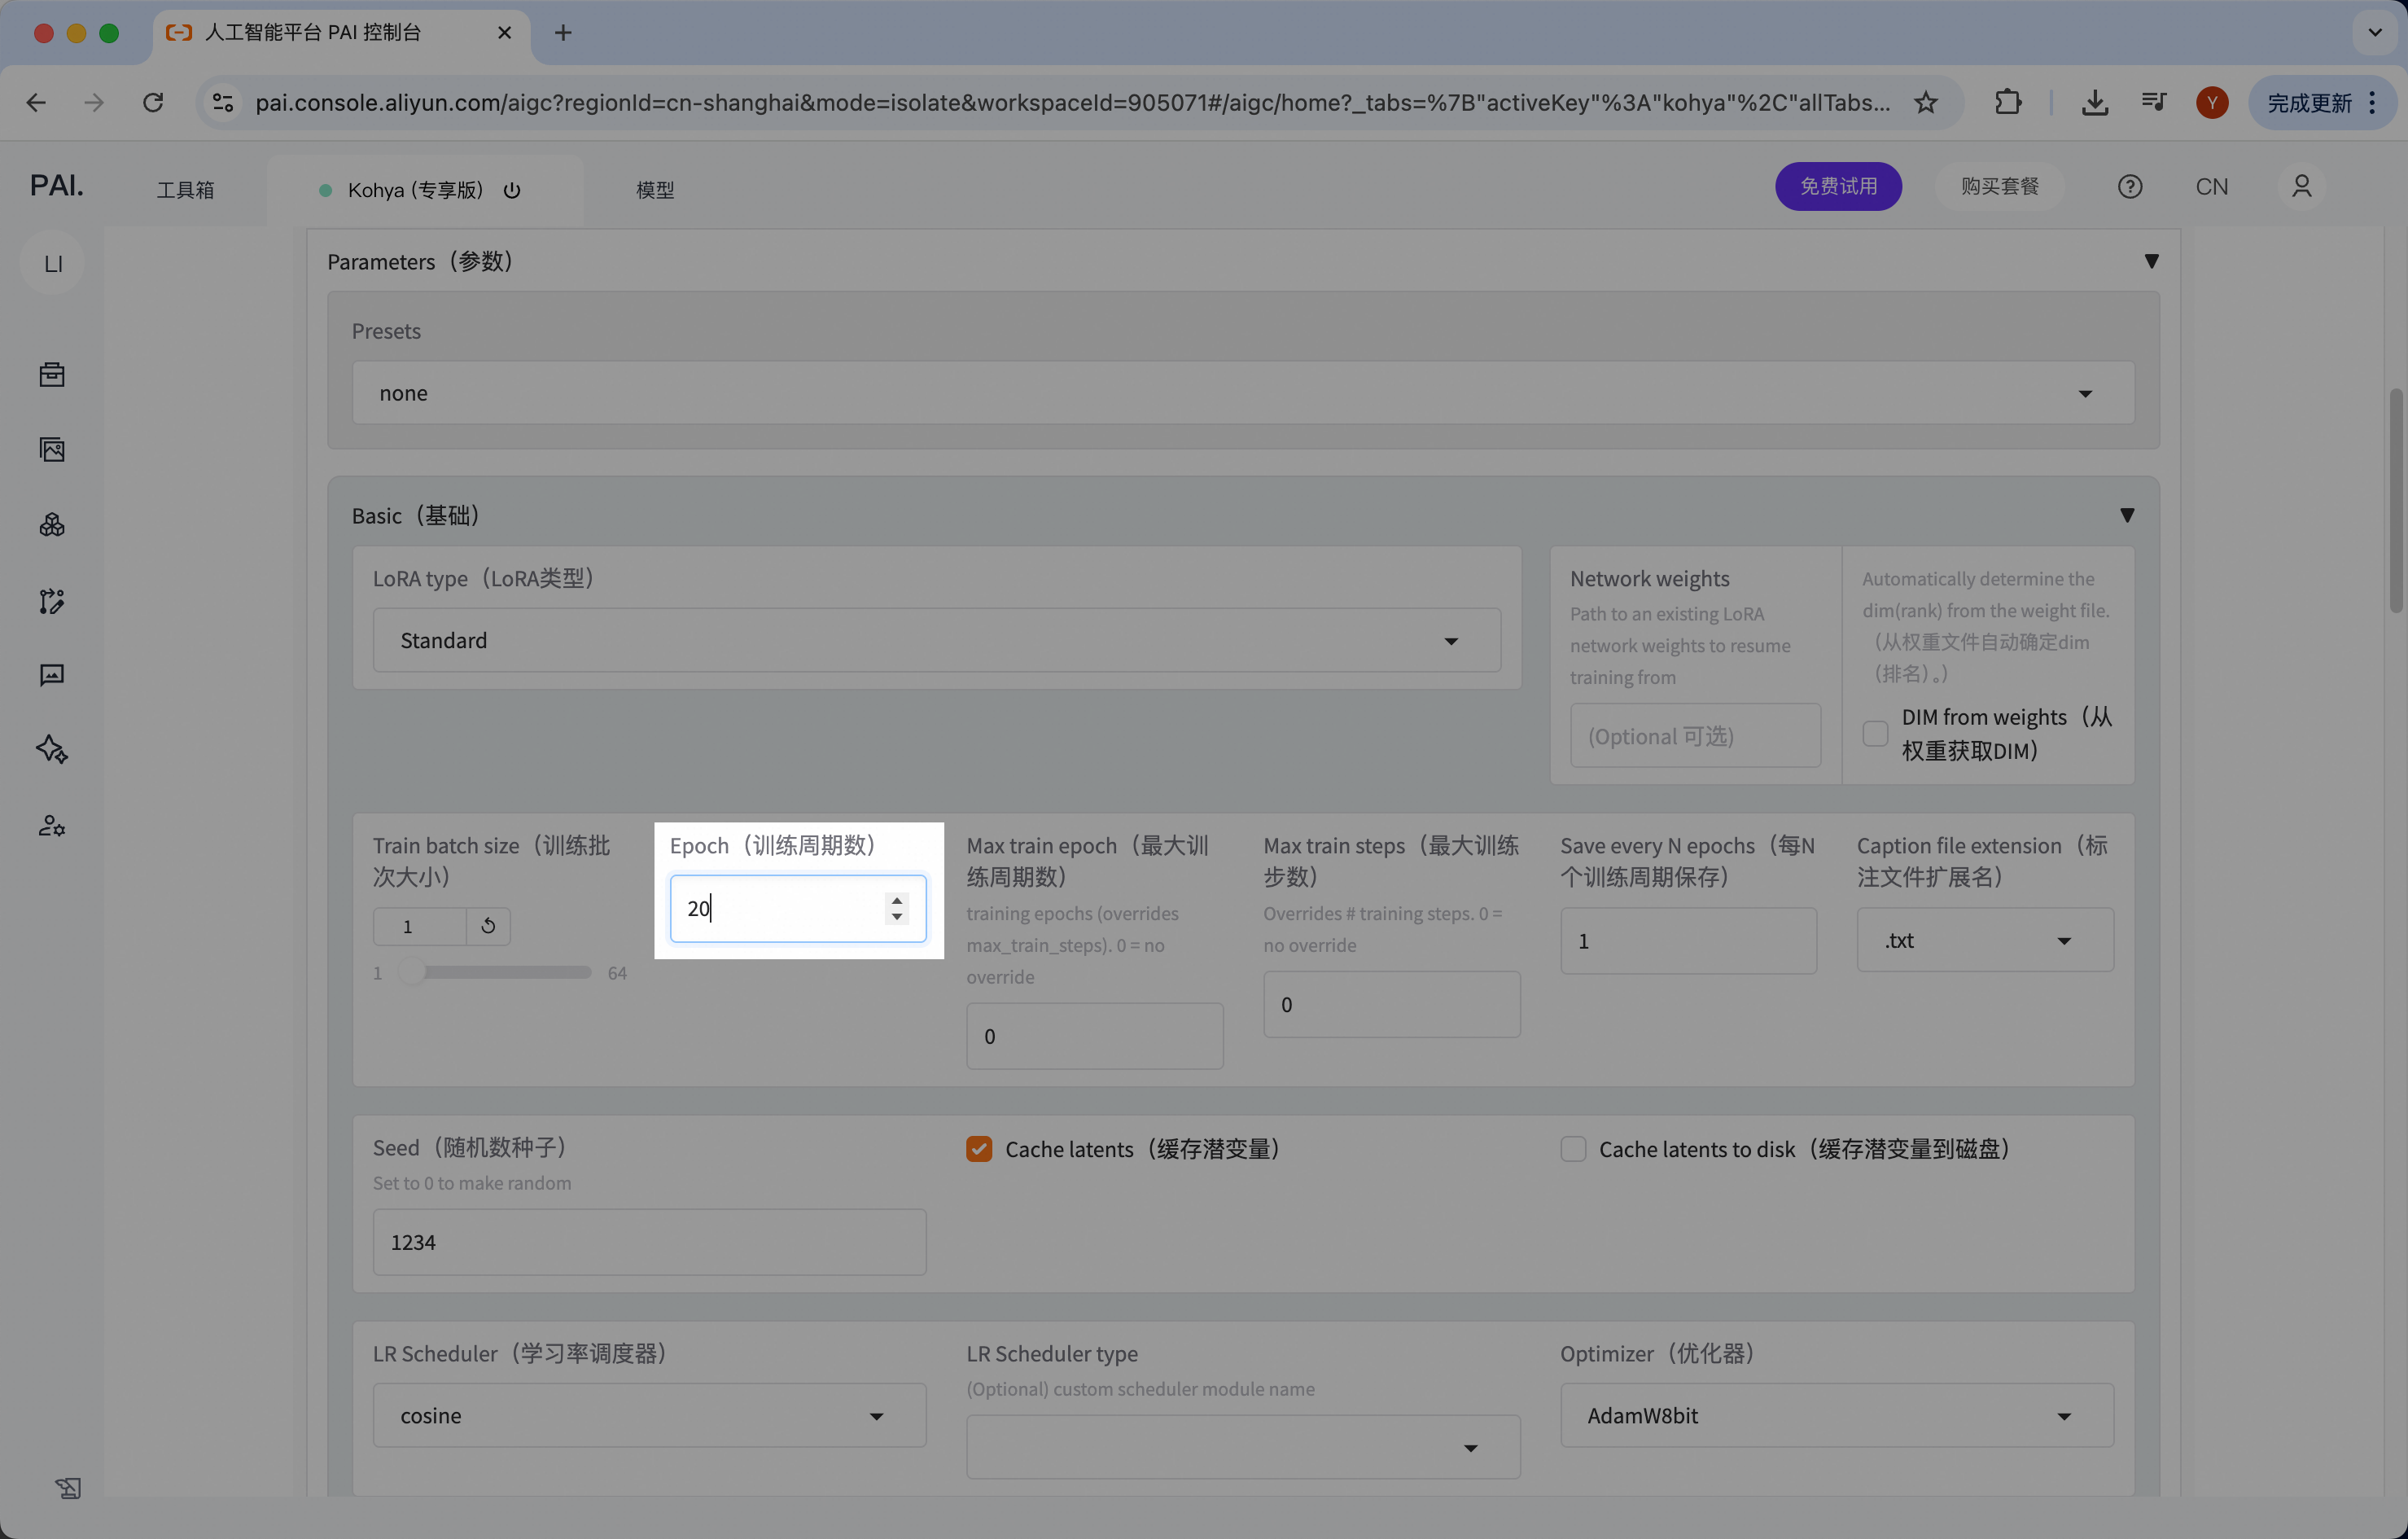The image size is (2408, 1539).
Task: Click the 购买套餐 button
Action: tap(1999, 187)
